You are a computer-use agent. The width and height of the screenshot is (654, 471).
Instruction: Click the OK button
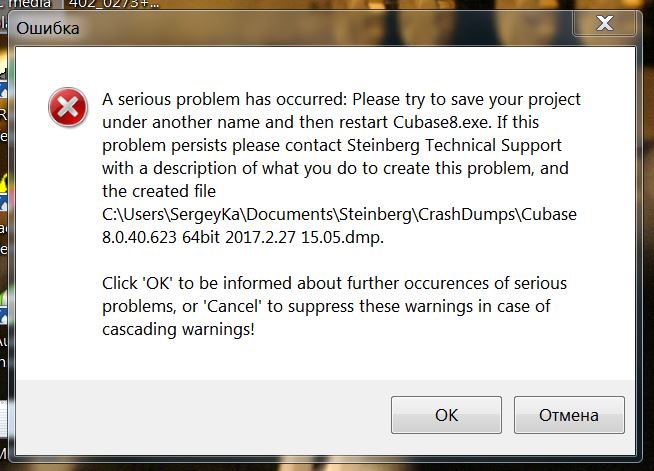[446, 415]
